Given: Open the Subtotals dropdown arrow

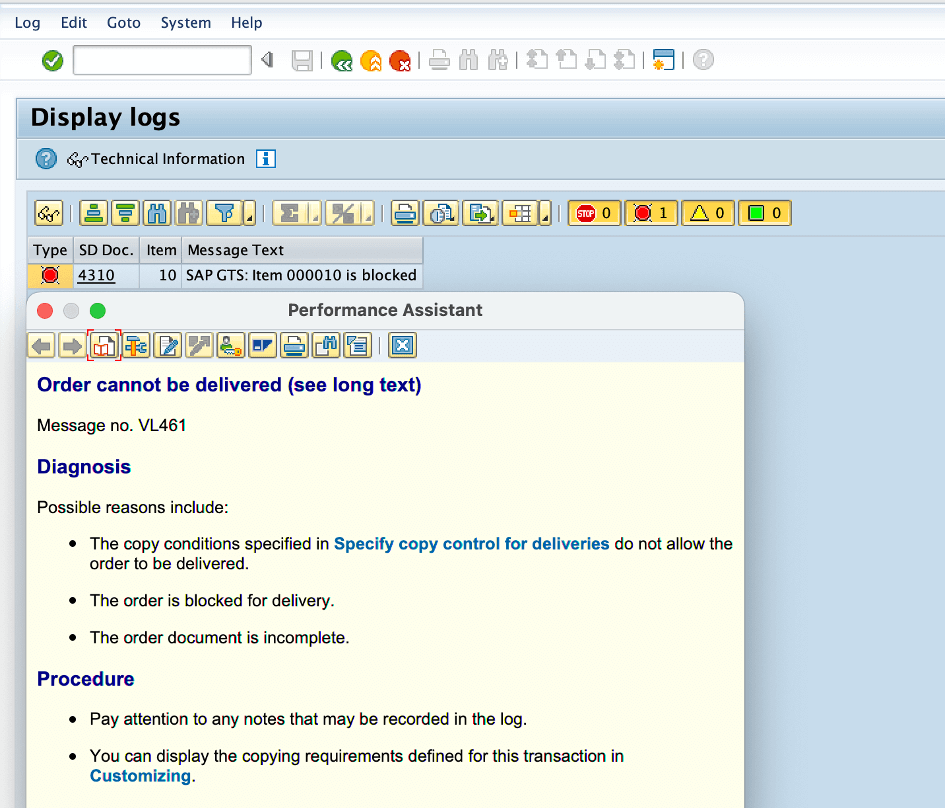Looking at the screenshot, I should (x=368, y=213).
